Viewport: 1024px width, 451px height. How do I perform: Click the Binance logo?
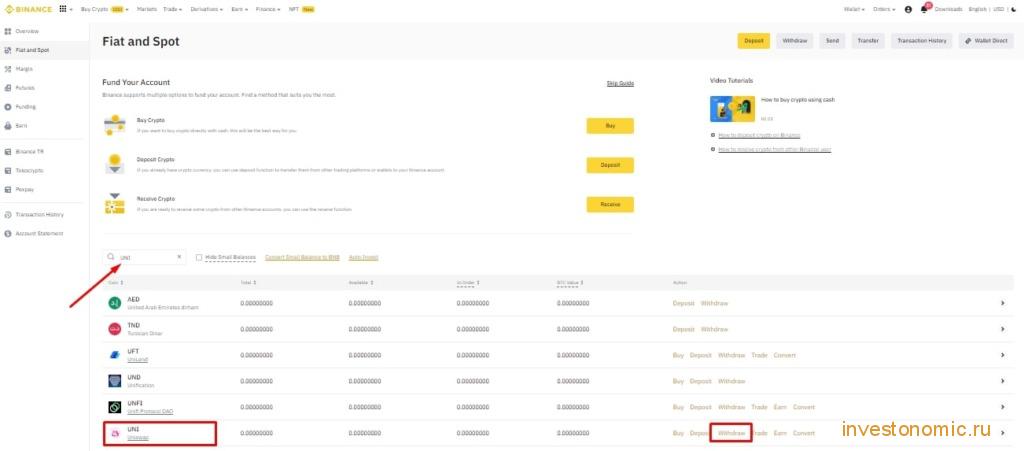[29, 9]
